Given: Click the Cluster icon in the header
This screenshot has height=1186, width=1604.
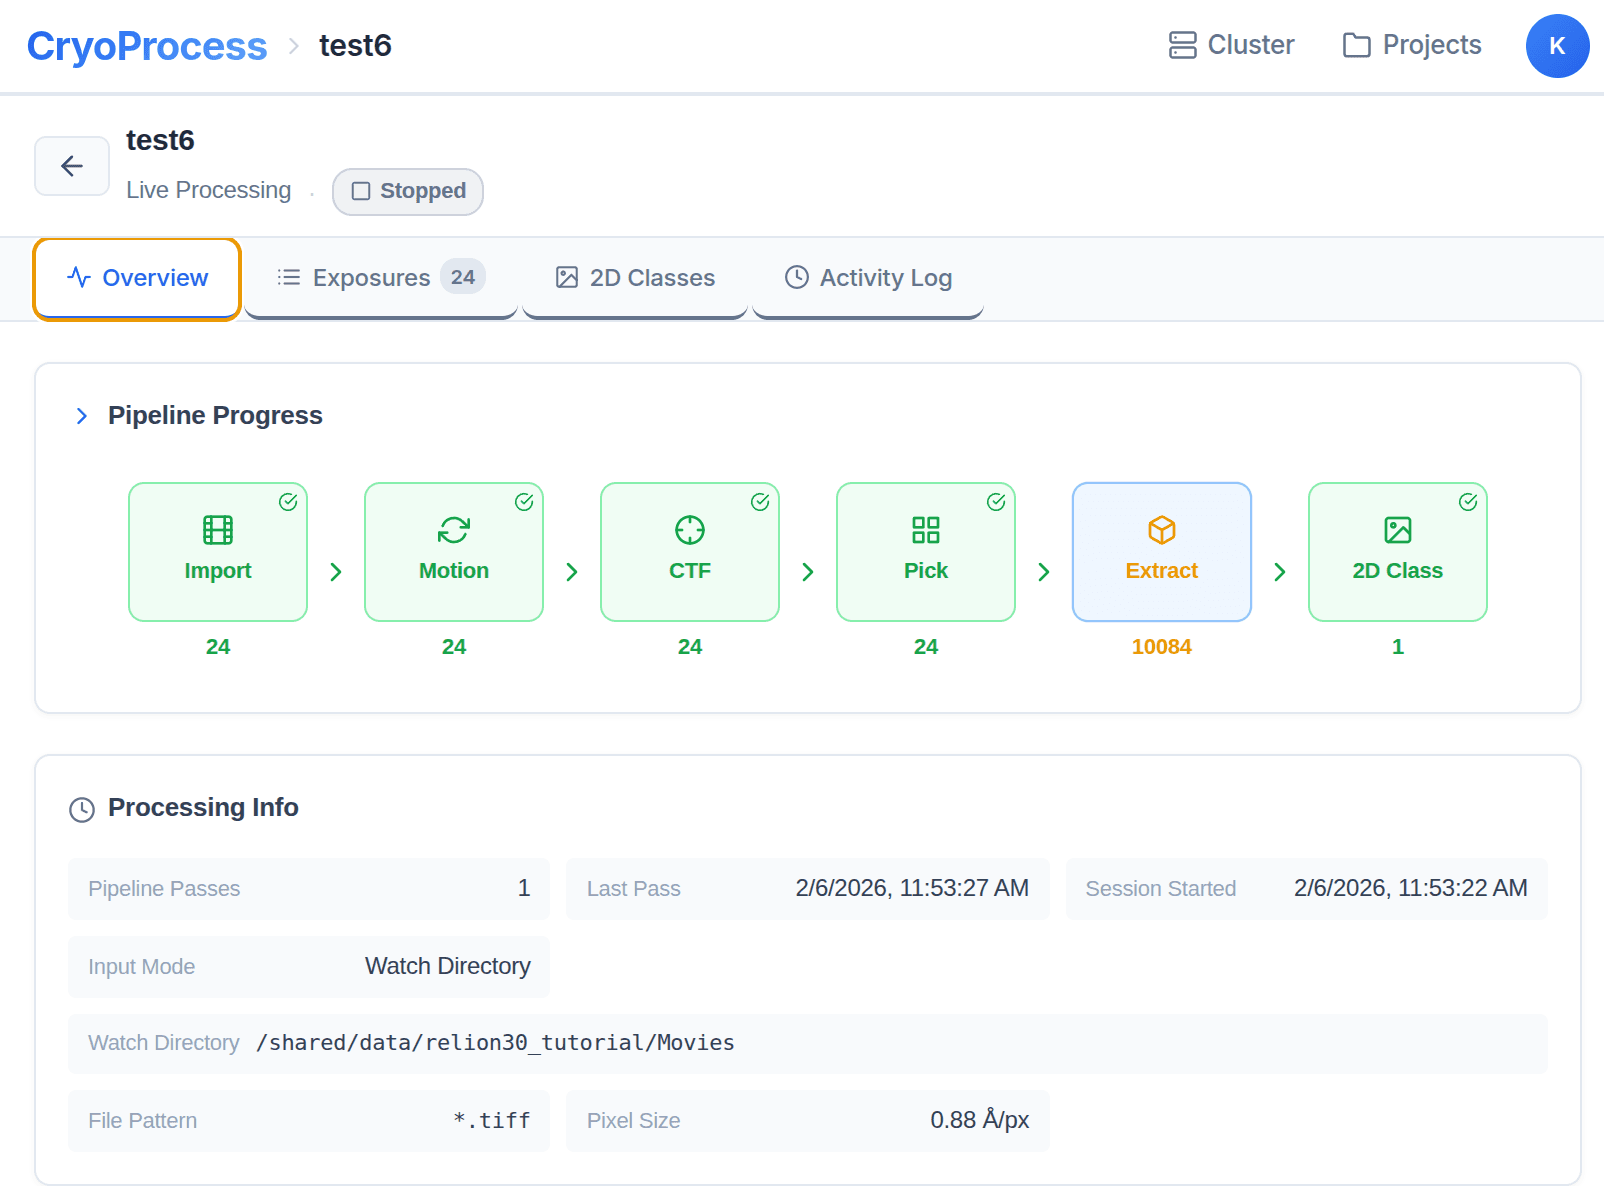Looking at the screenshot, I should (x=1183, y=44).
